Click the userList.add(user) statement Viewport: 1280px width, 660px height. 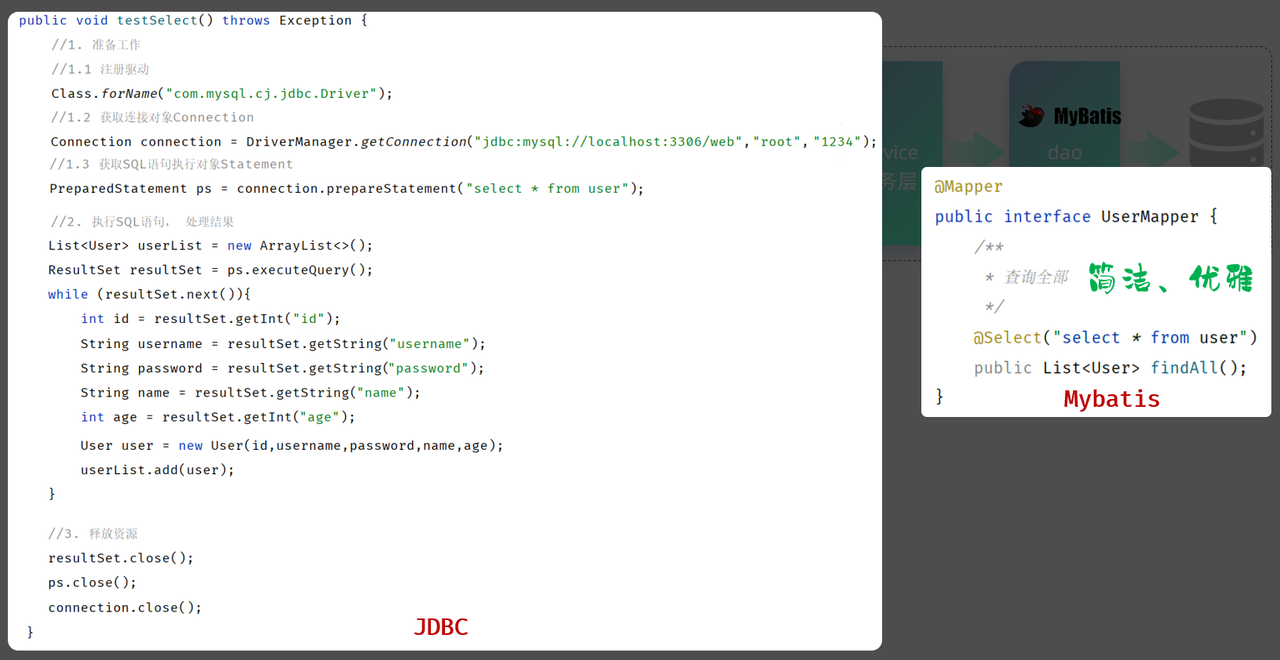157,469
